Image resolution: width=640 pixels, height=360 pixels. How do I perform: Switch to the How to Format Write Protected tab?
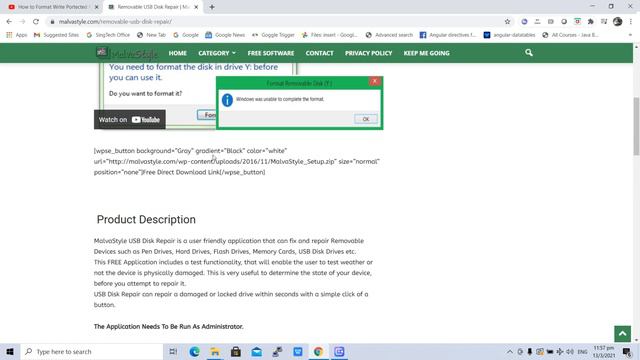tap(52, 7)
